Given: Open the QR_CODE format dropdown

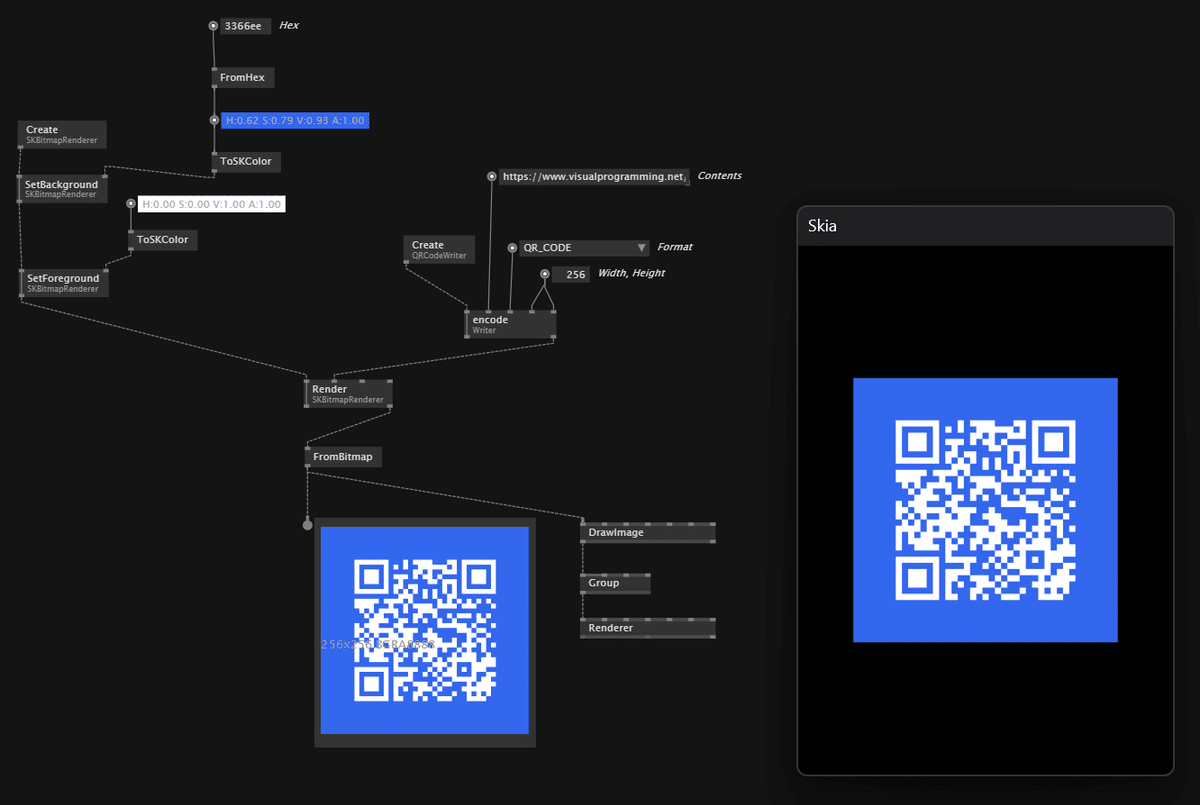Looking at the screenshot, I should 584,247.
